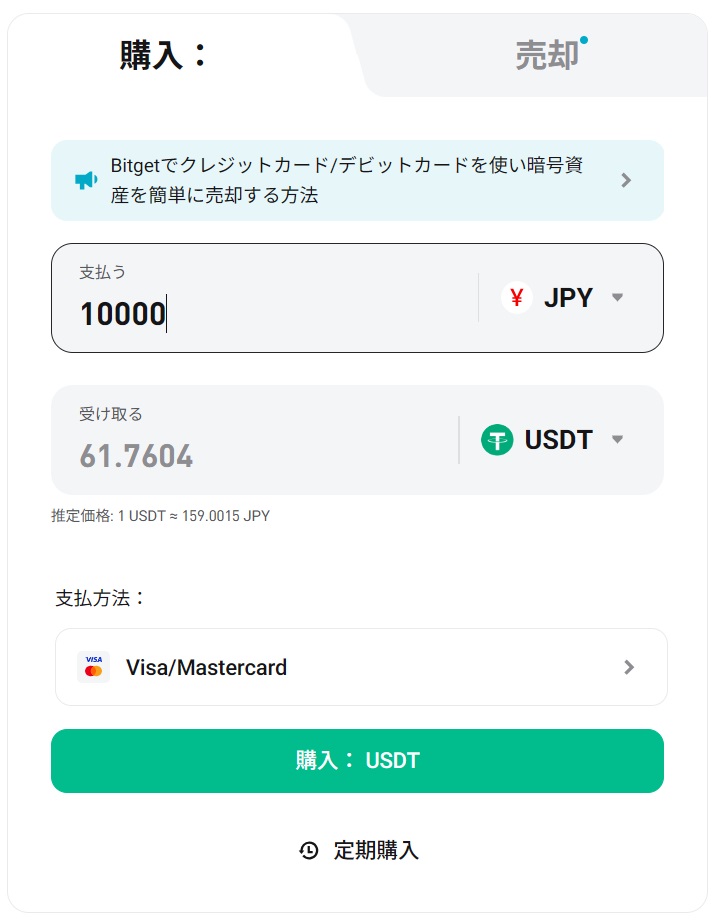This screenshot has width=718, height=923.
Task: Open the Bitget card selling guide banner
Action: tap(340, 181)
